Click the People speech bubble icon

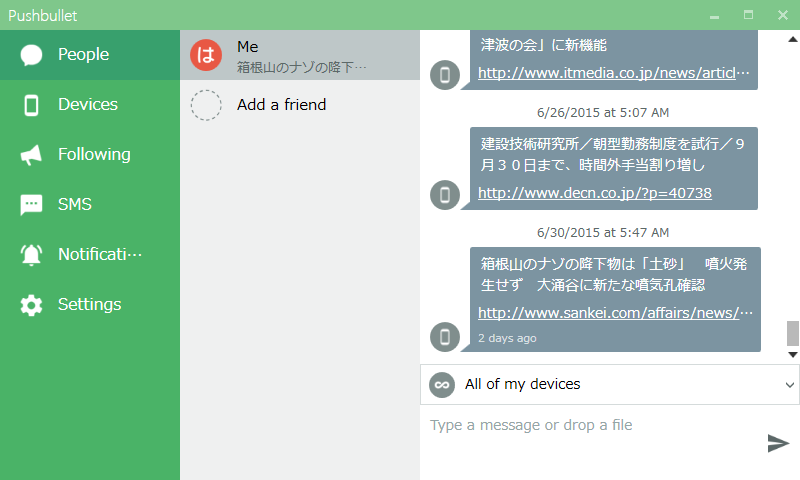(31, 55)
